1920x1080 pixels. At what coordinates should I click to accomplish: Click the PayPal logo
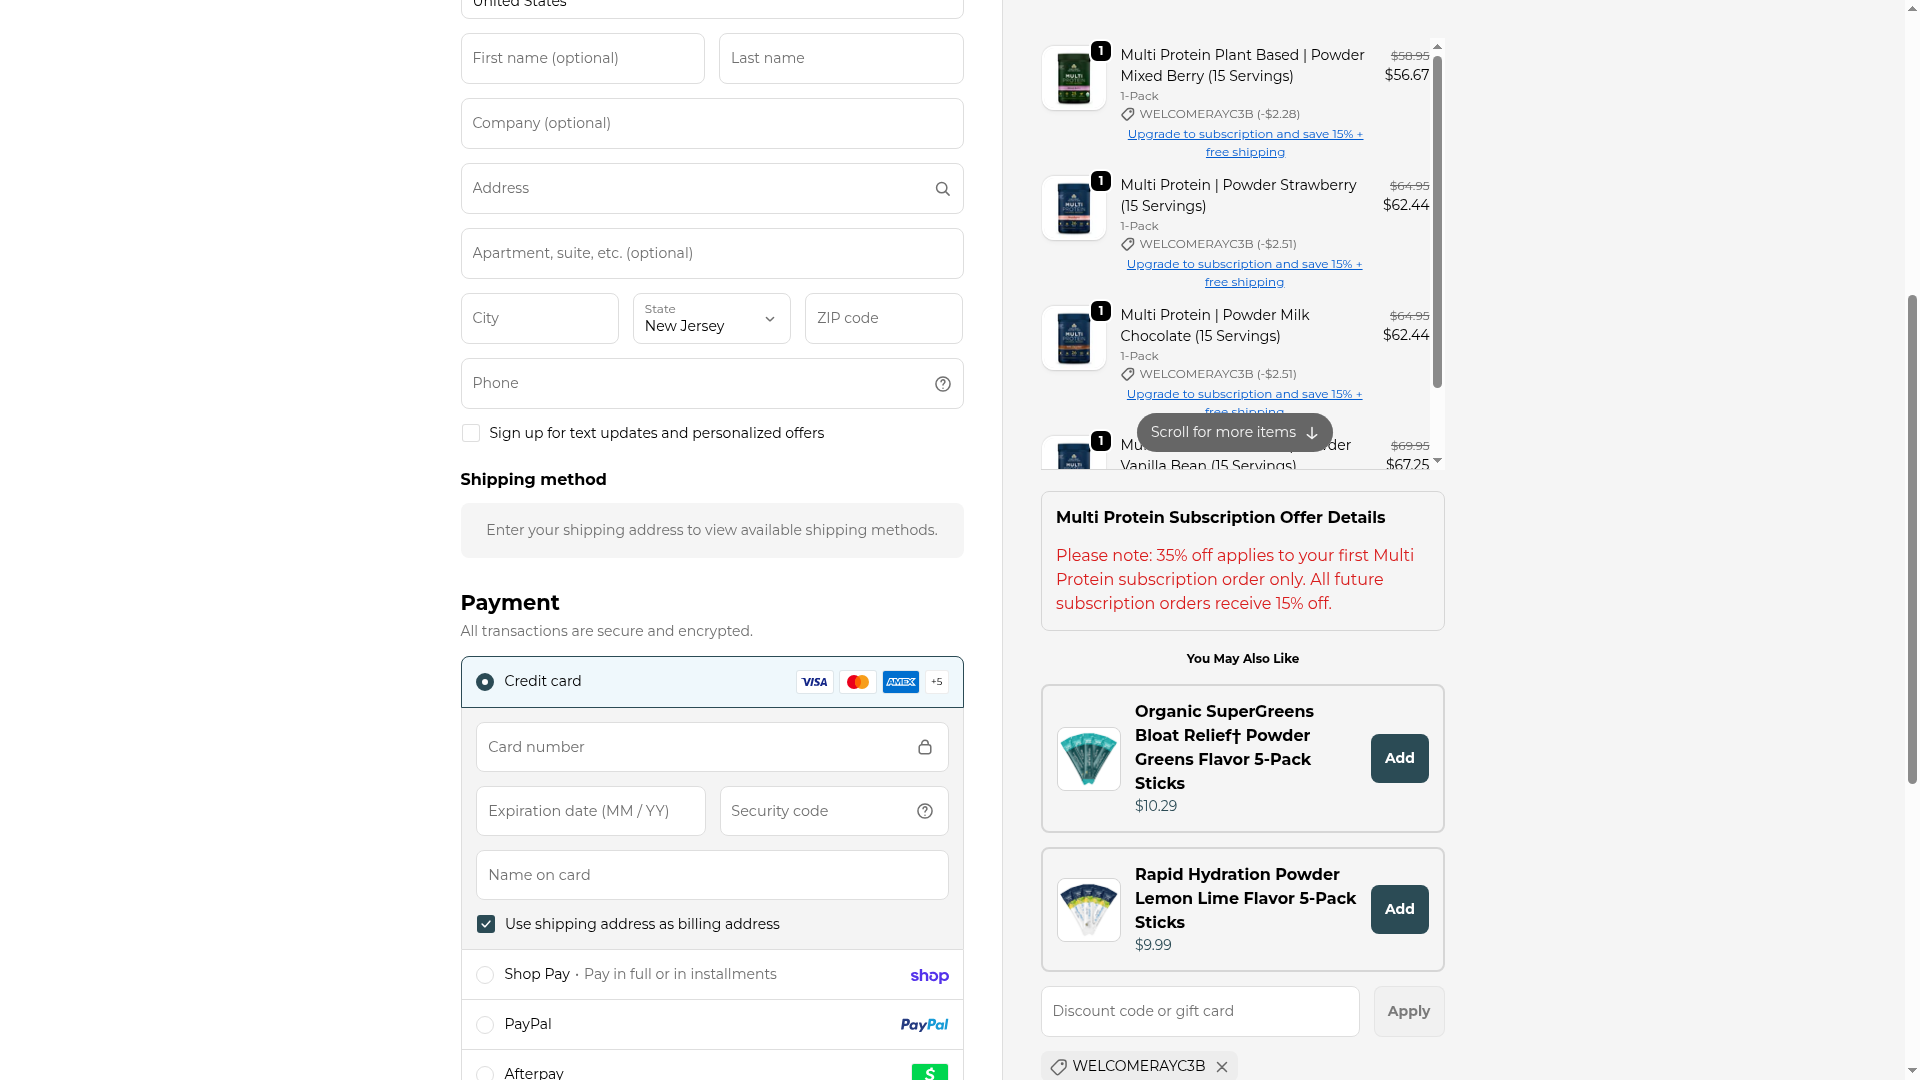[x=923, y=1025]
